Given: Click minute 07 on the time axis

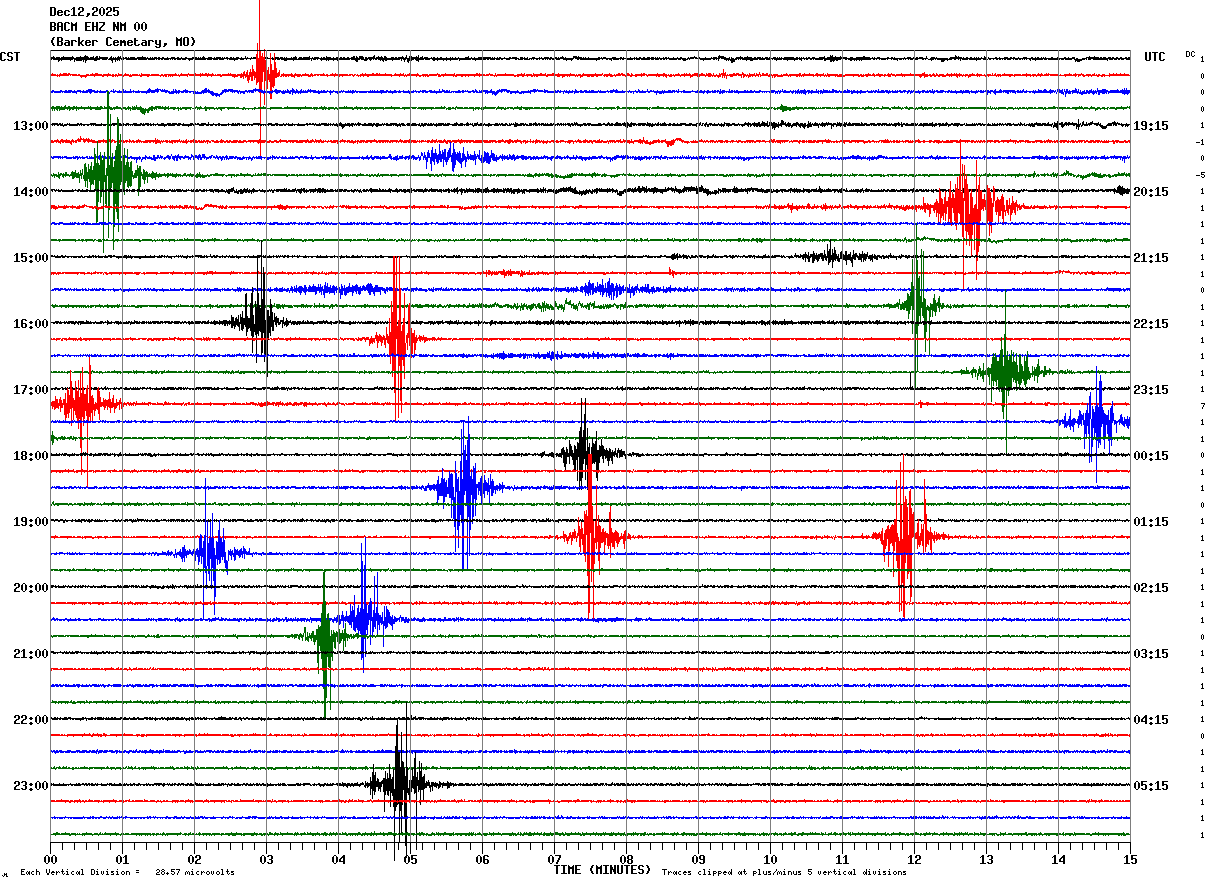Looking at the screenshot, I should 554,859.
